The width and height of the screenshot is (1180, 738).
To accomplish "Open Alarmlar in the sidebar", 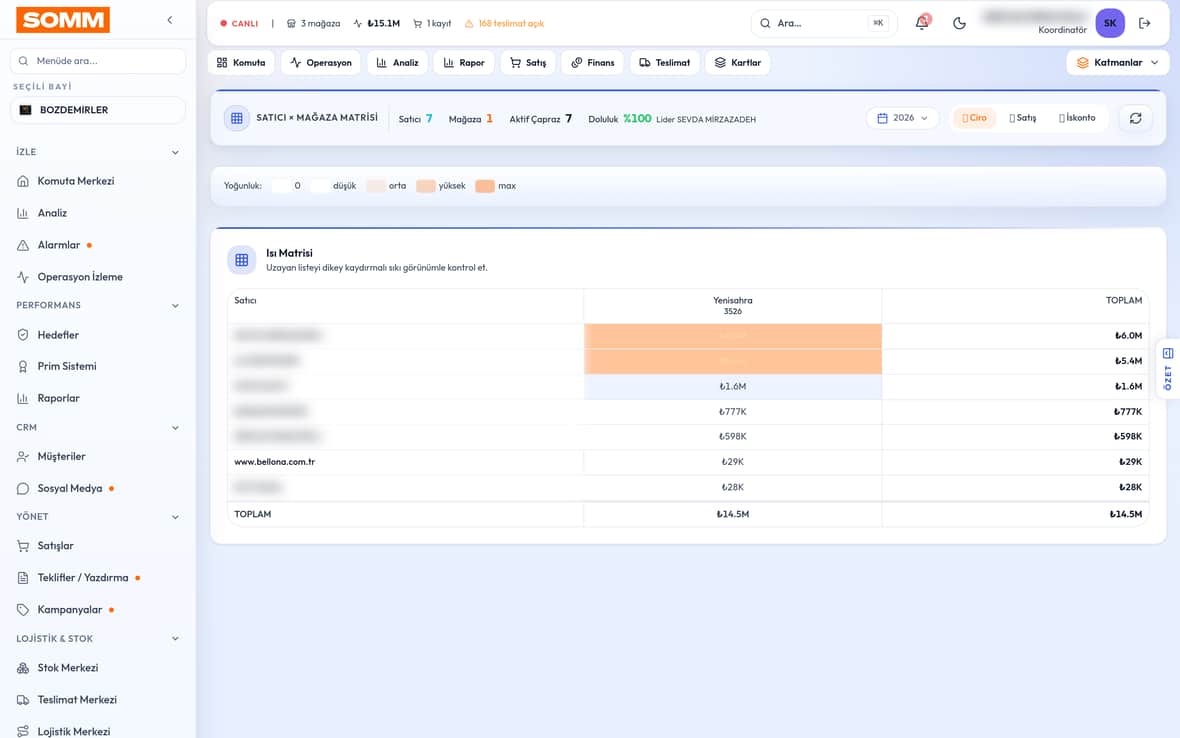I will pyautogui.click(x=59, y=245).
